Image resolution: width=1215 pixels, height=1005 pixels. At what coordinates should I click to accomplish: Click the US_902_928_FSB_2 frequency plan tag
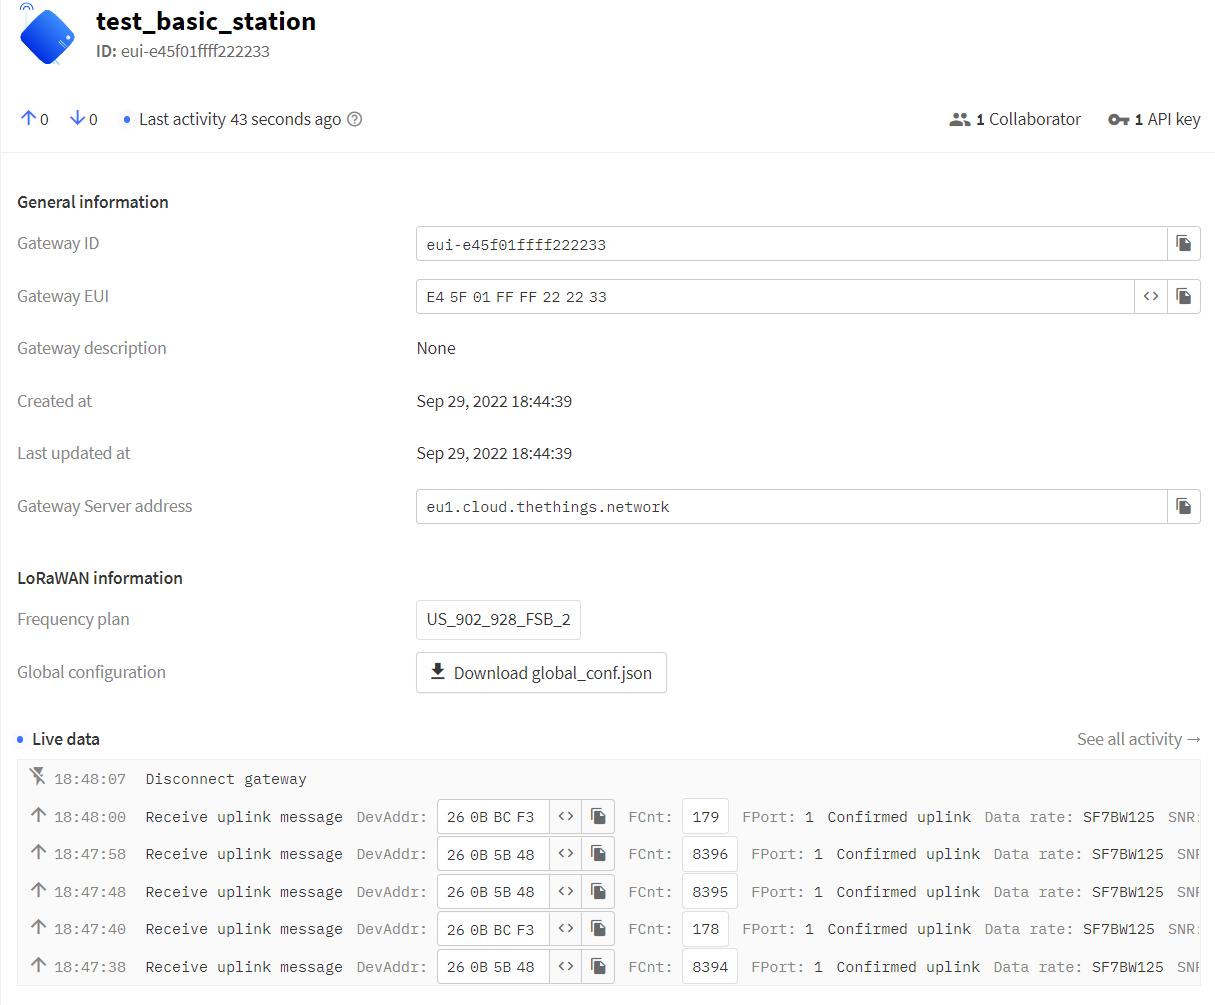(498, 620)
